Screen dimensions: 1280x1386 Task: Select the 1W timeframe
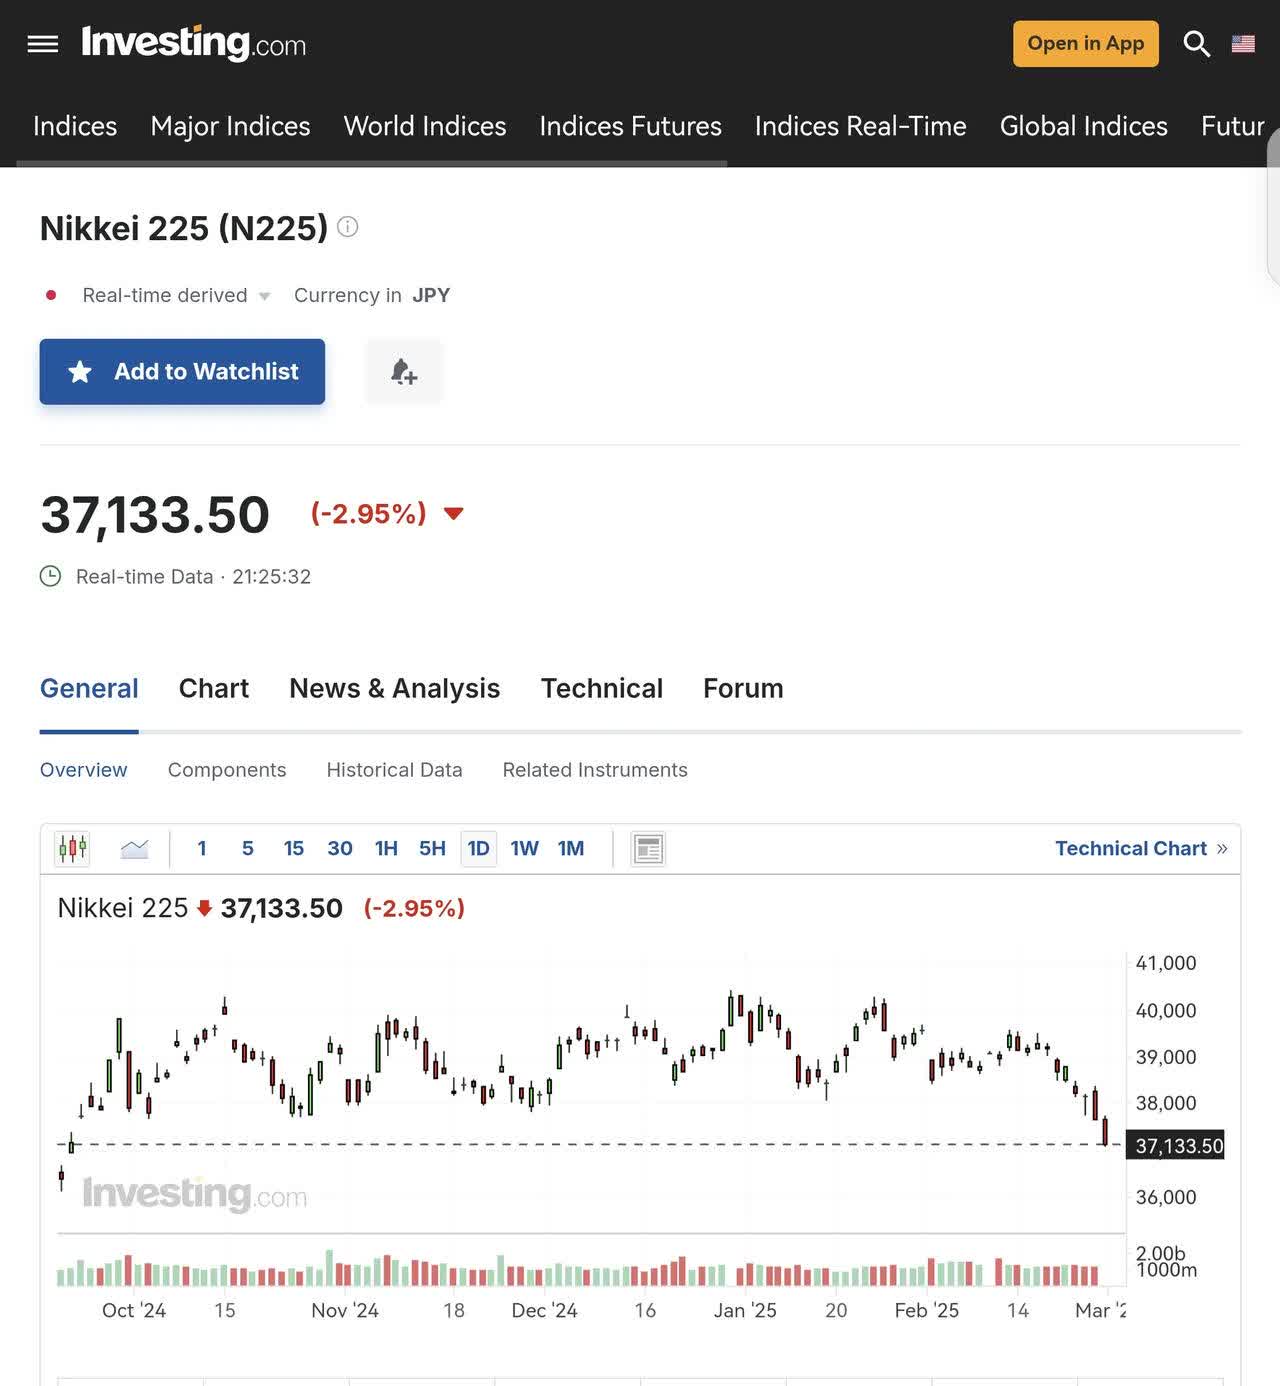524,848
